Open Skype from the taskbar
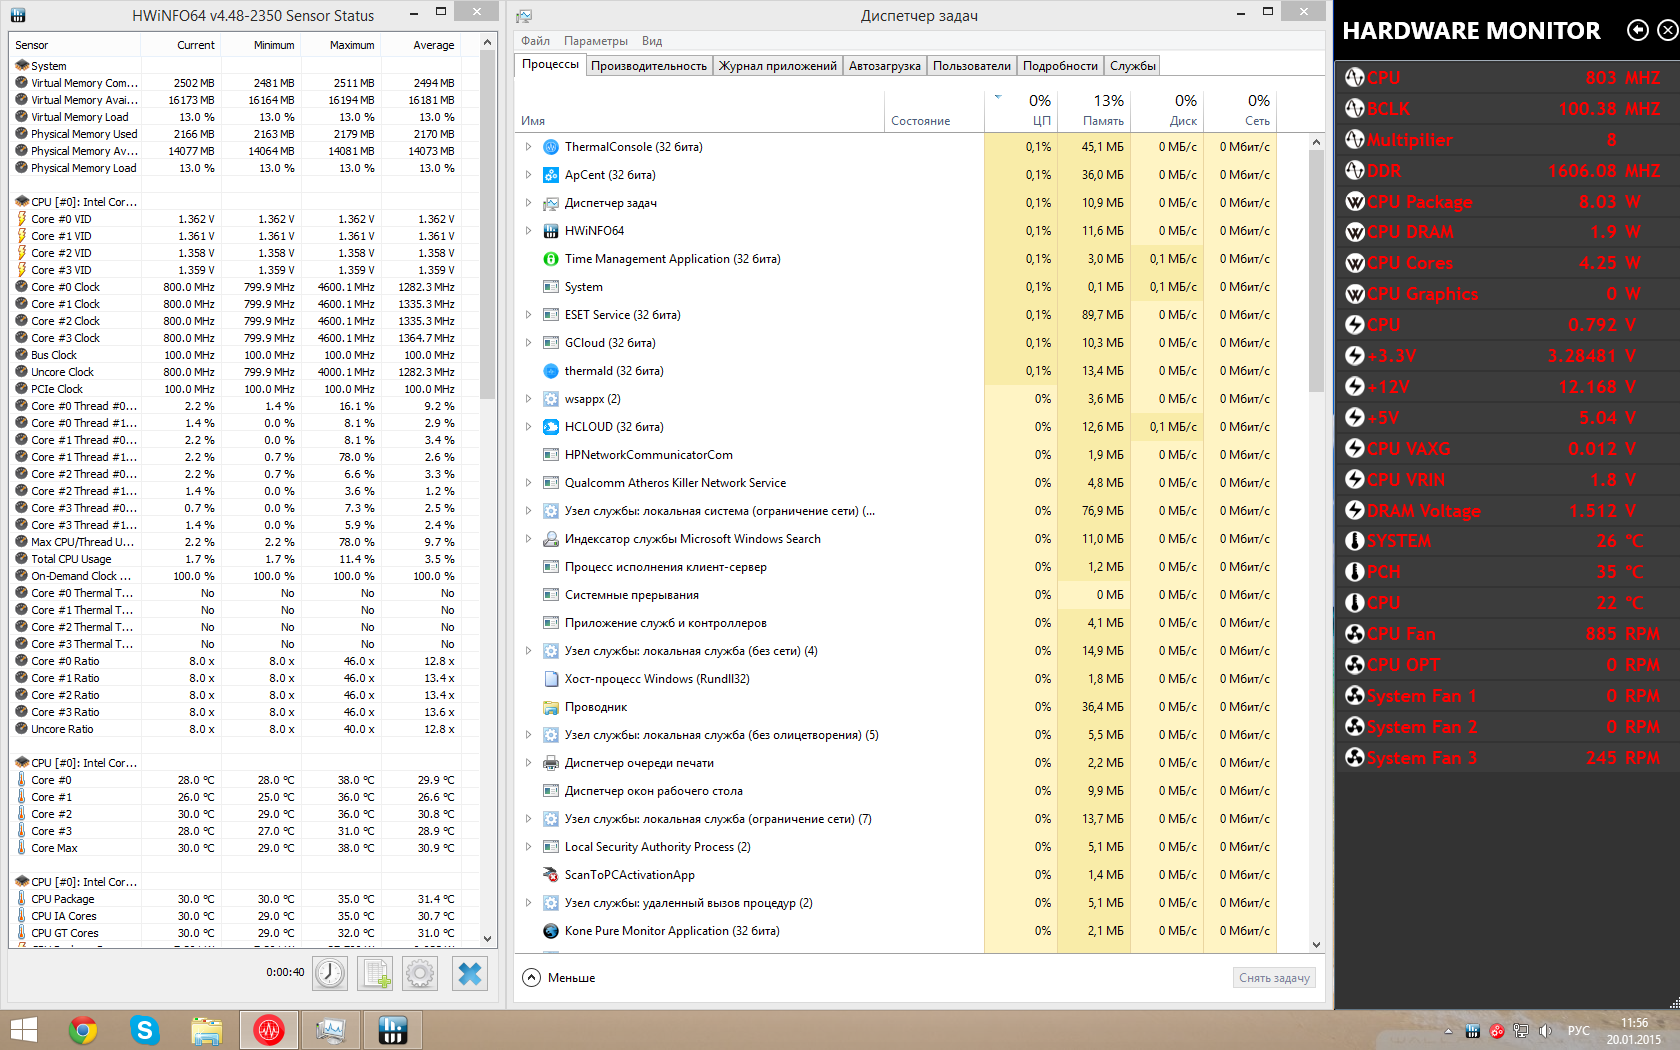The width and height of the screenshot is (1680, 1050). tap(145, 1030)
